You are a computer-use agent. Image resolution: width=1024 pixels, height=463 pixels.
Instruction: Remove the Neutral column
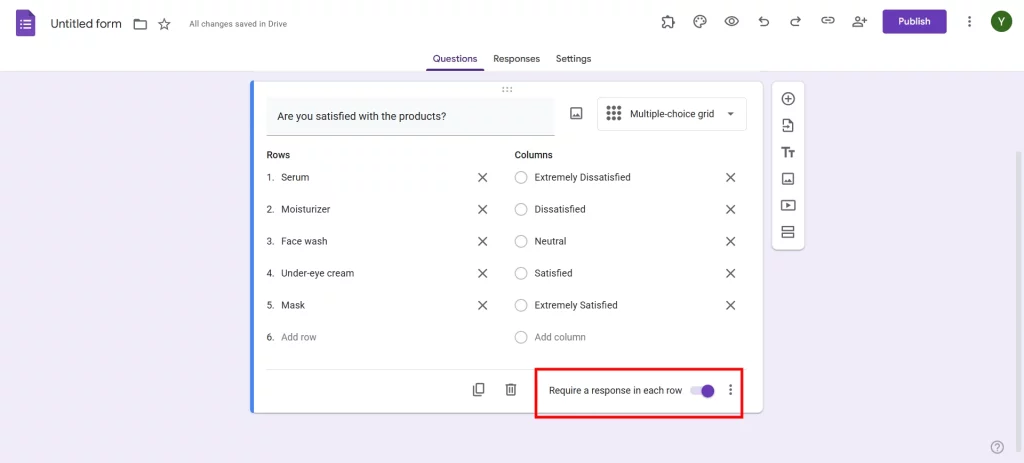[x=731, y=241]
